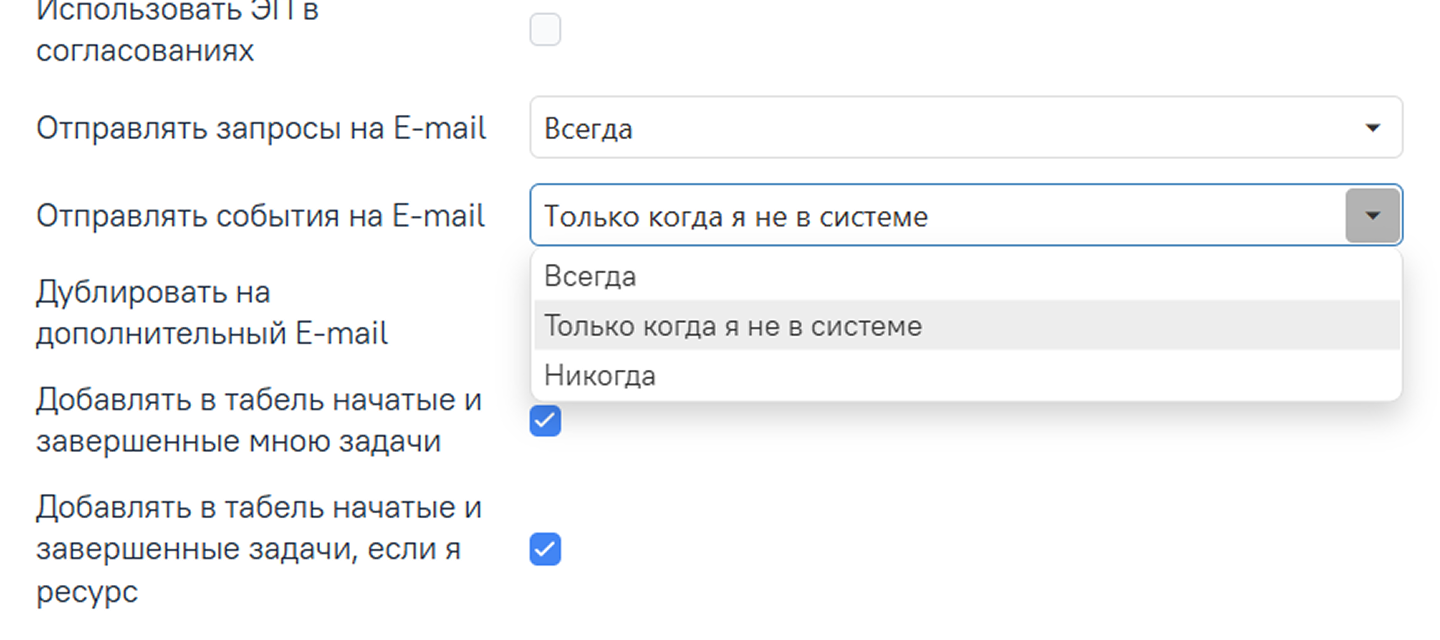This screenshot has height=640, width=1440.
Task: Click gray arrow button of events E-mail combo
Action: click(x=1373, y=216)
